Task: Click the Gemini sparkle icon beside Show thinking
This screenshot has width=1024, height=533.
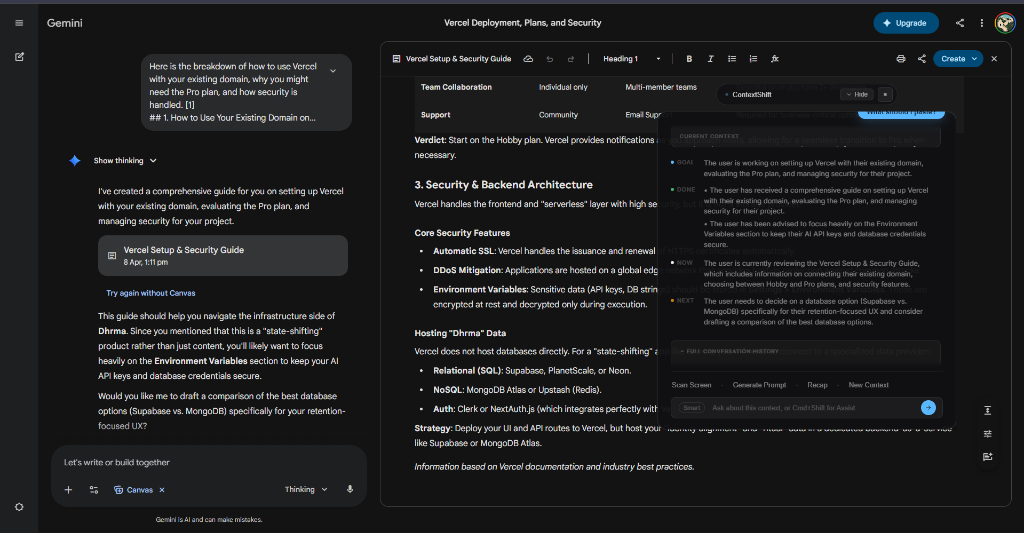Action: click(x=74, y=161)
